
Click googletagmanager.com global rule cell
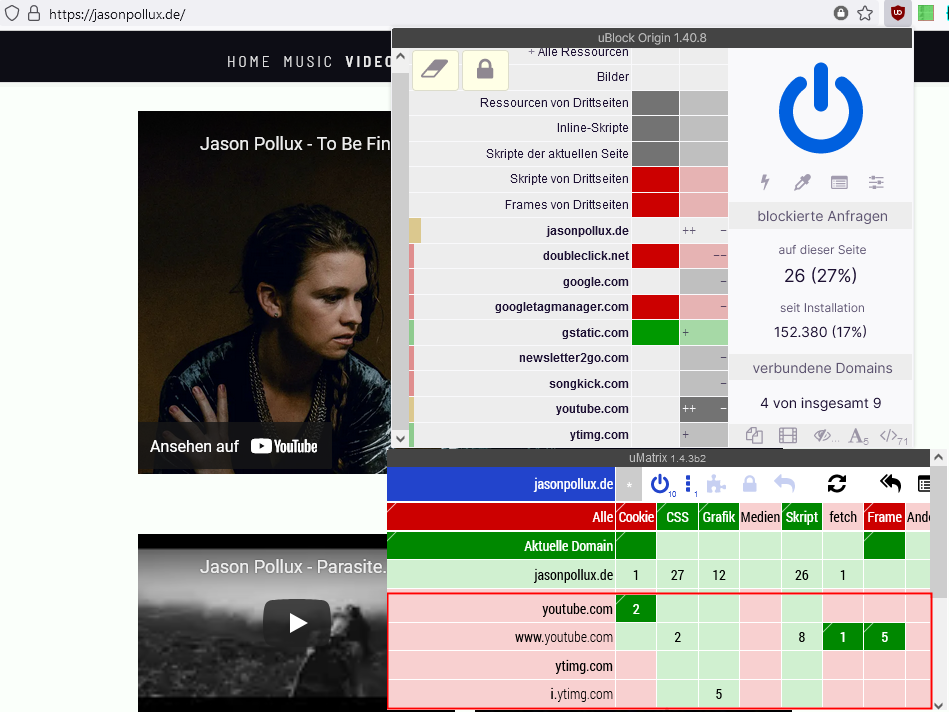(x=655, y=307)
